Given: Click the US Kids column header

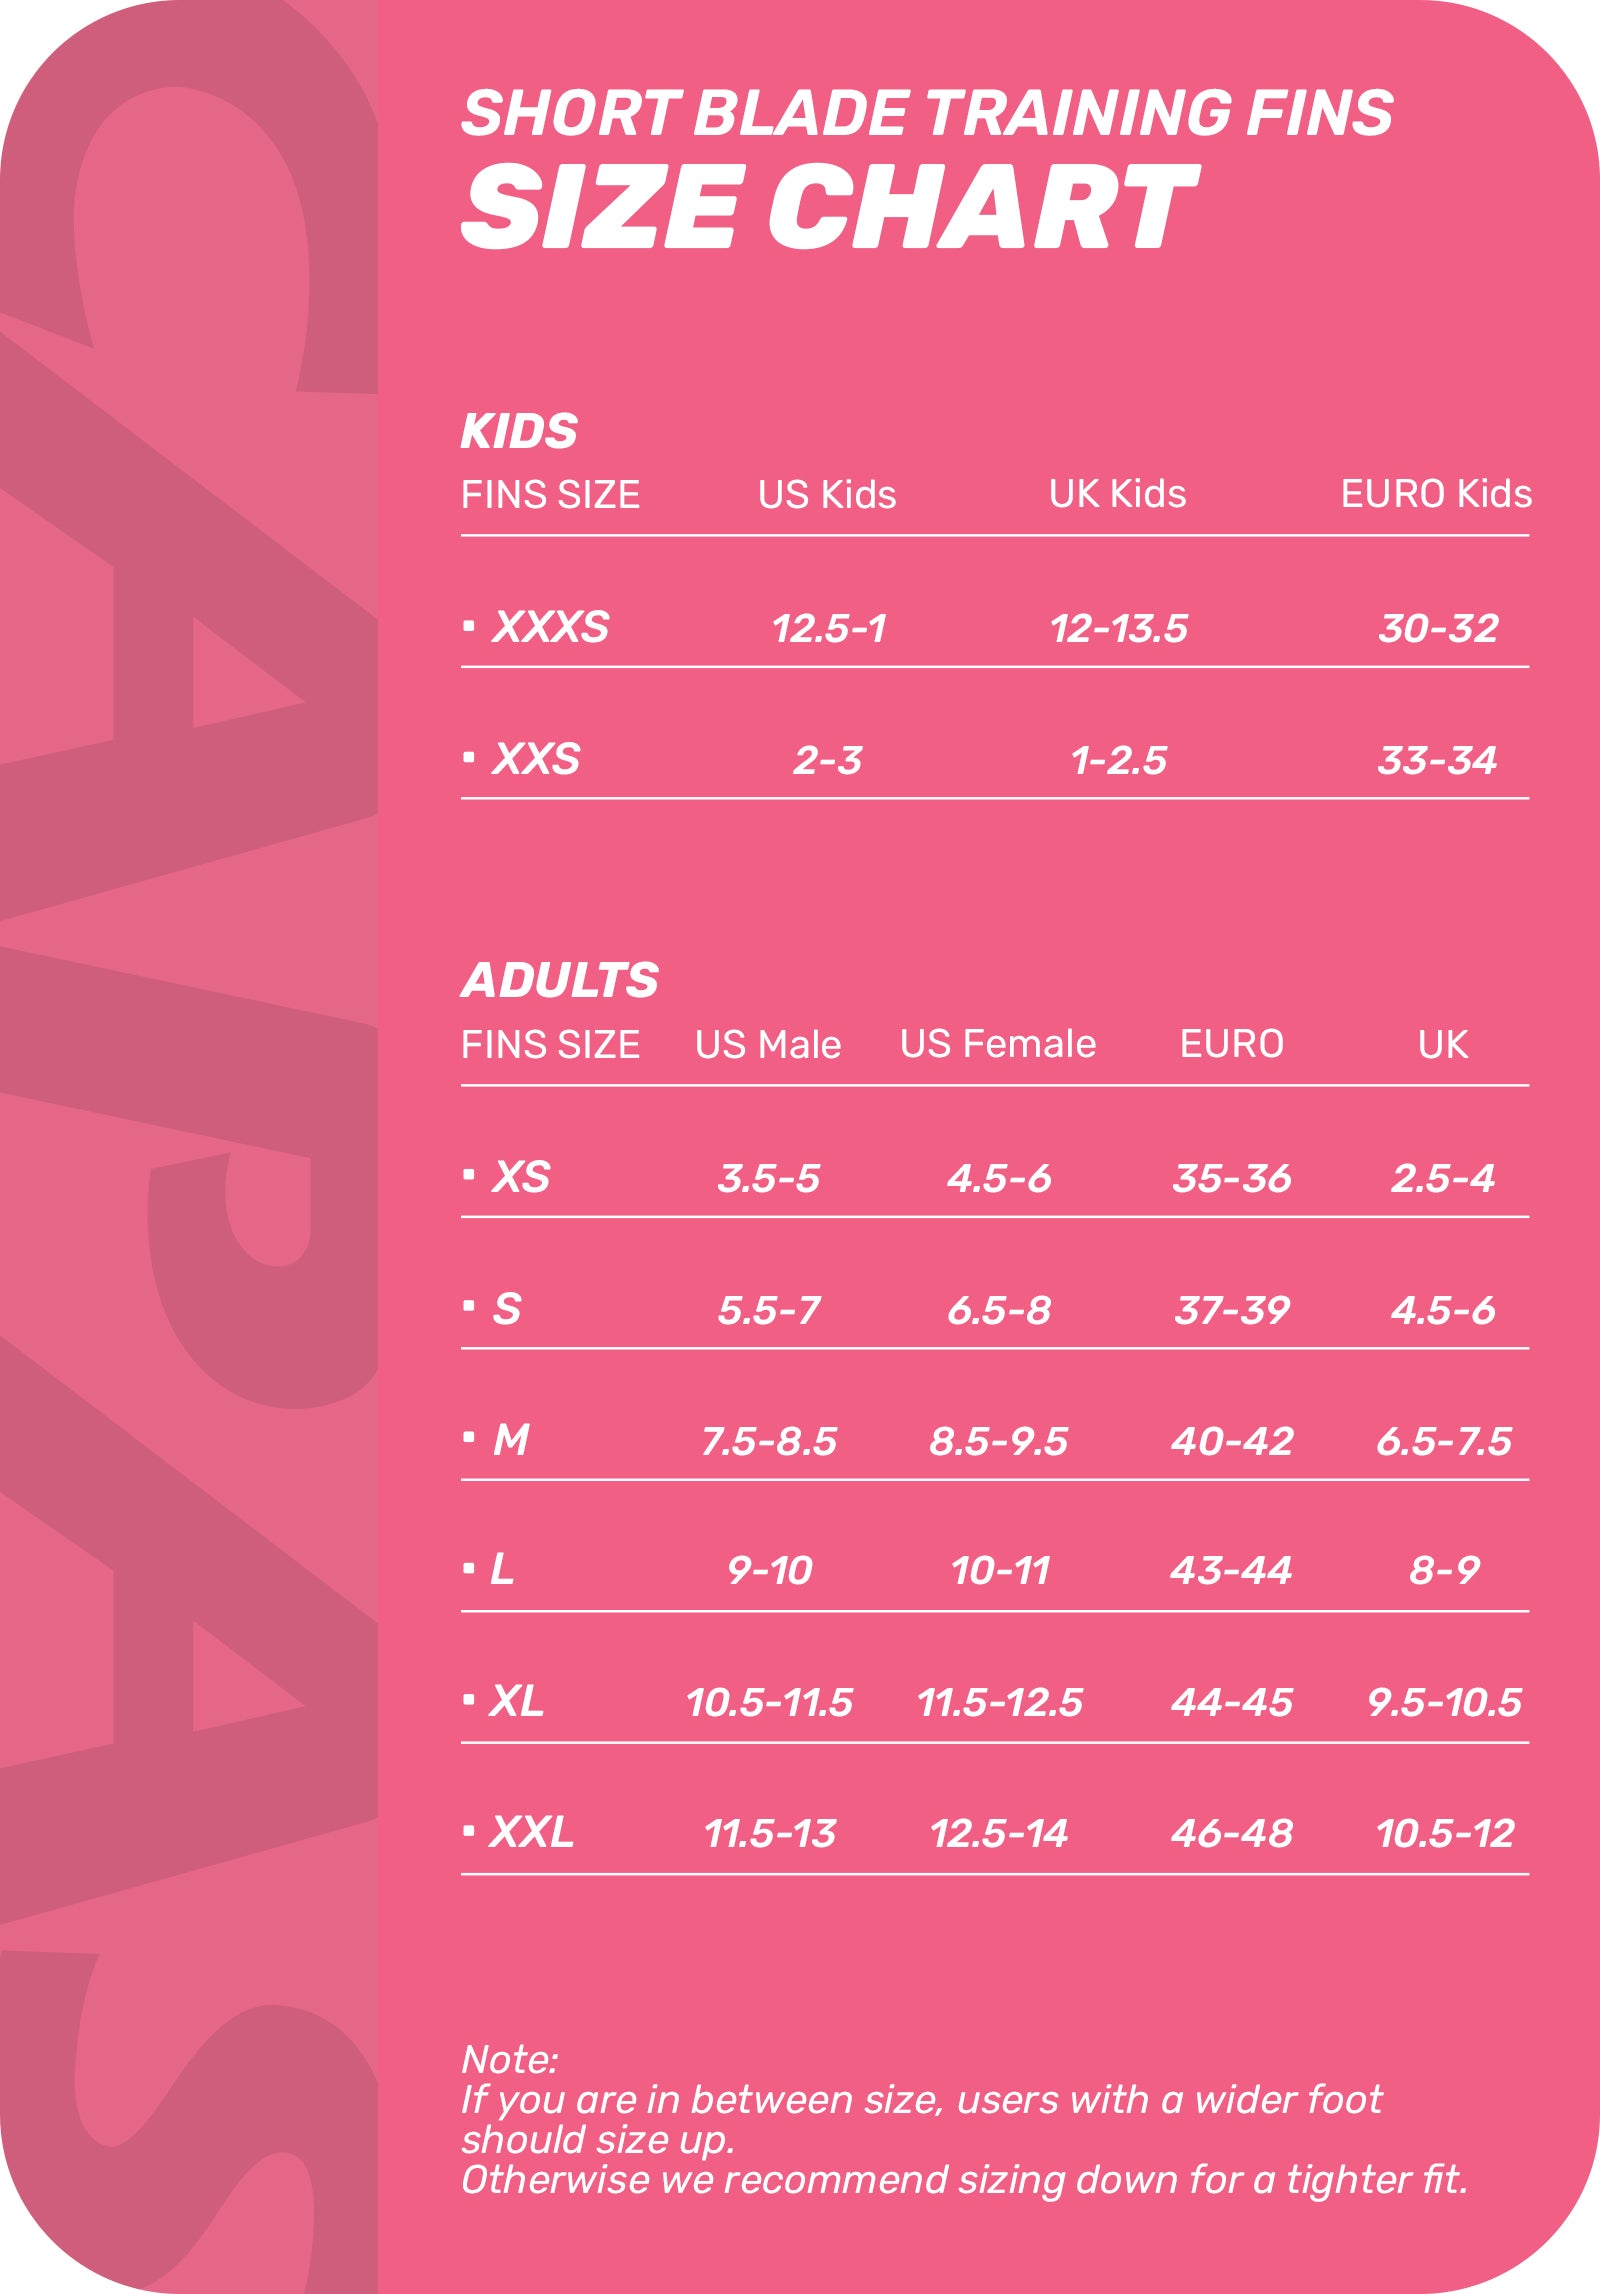Looking at the screenshot, I should click(x=827, y=495).
